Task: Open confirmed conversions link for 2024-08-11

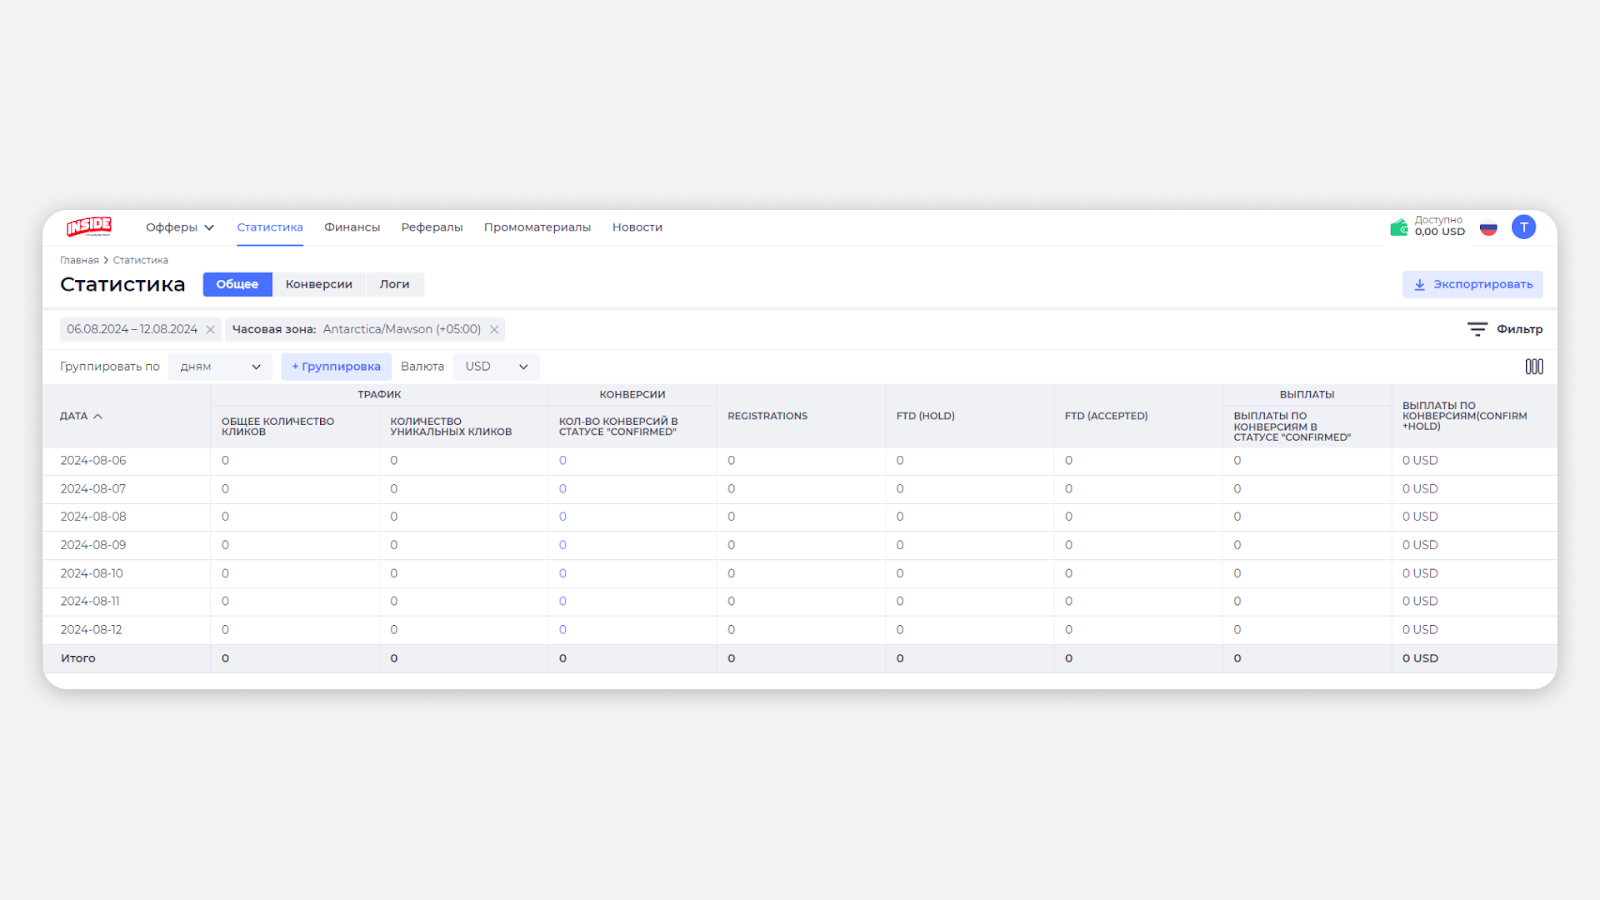Action: [563, 602]
